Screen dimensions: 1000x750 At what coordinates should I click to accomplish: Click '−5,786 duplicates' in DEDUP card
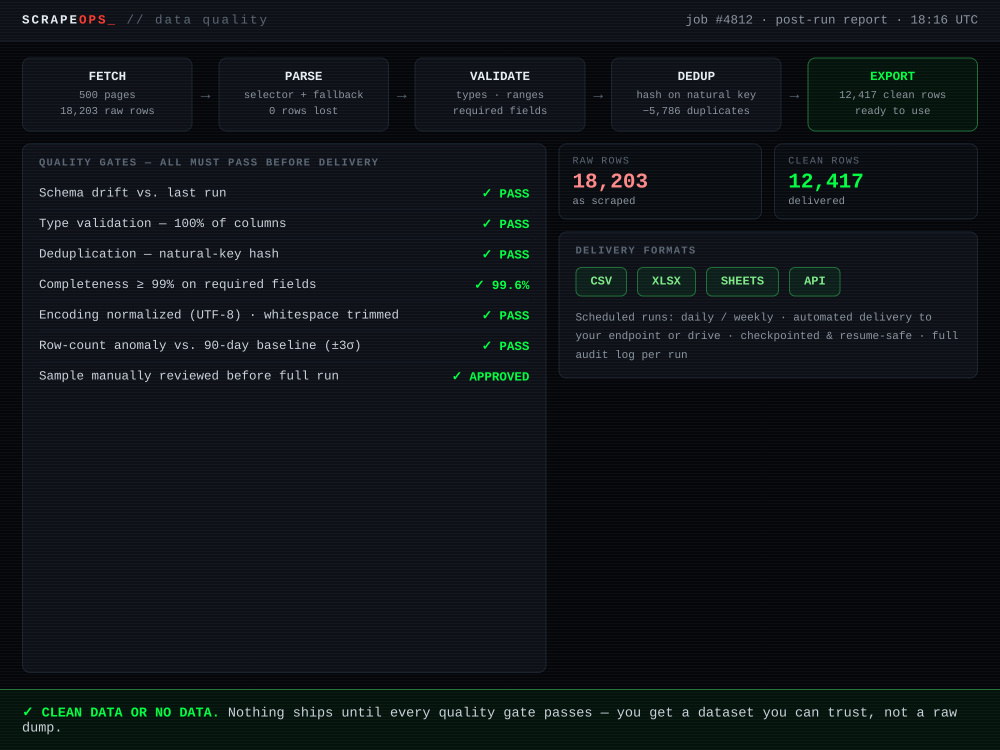(x=696, y=111)
